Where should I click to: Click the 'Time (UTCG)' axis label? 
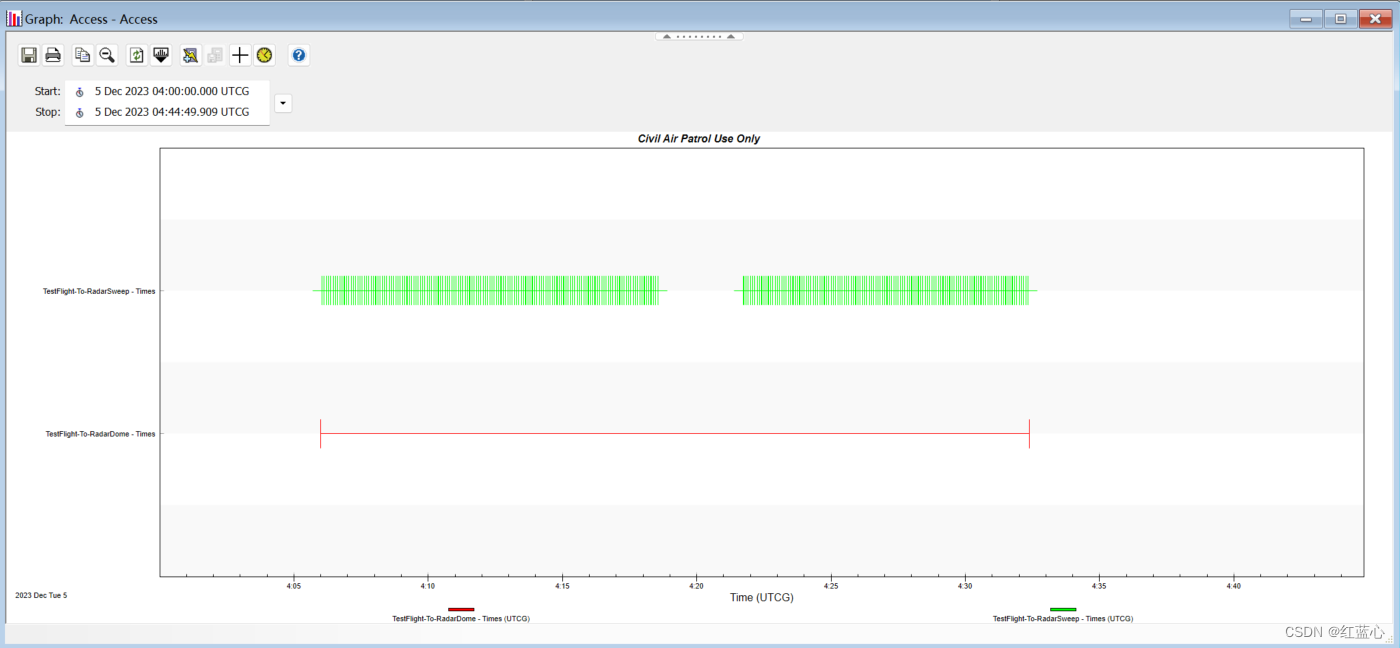[762, 597]
